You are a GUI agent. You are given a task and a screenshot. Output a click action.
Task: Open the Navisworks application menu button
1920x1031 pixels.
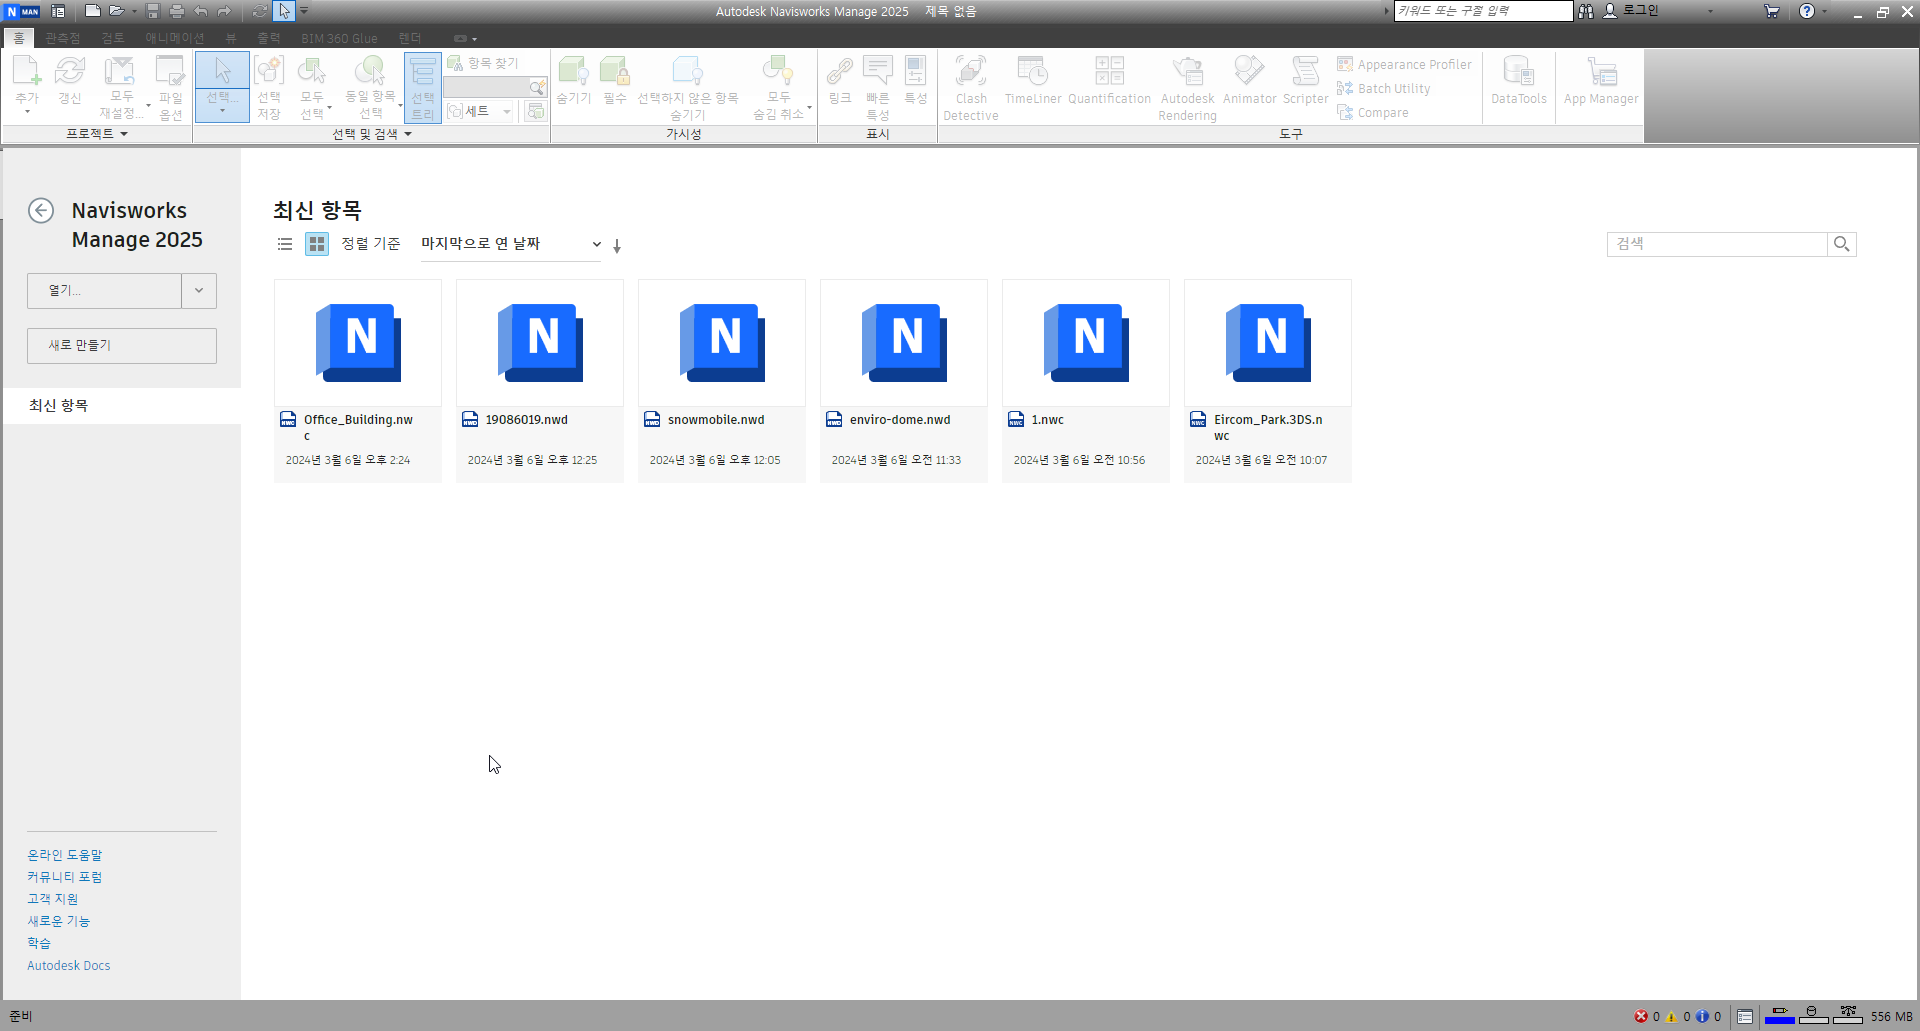22,11
